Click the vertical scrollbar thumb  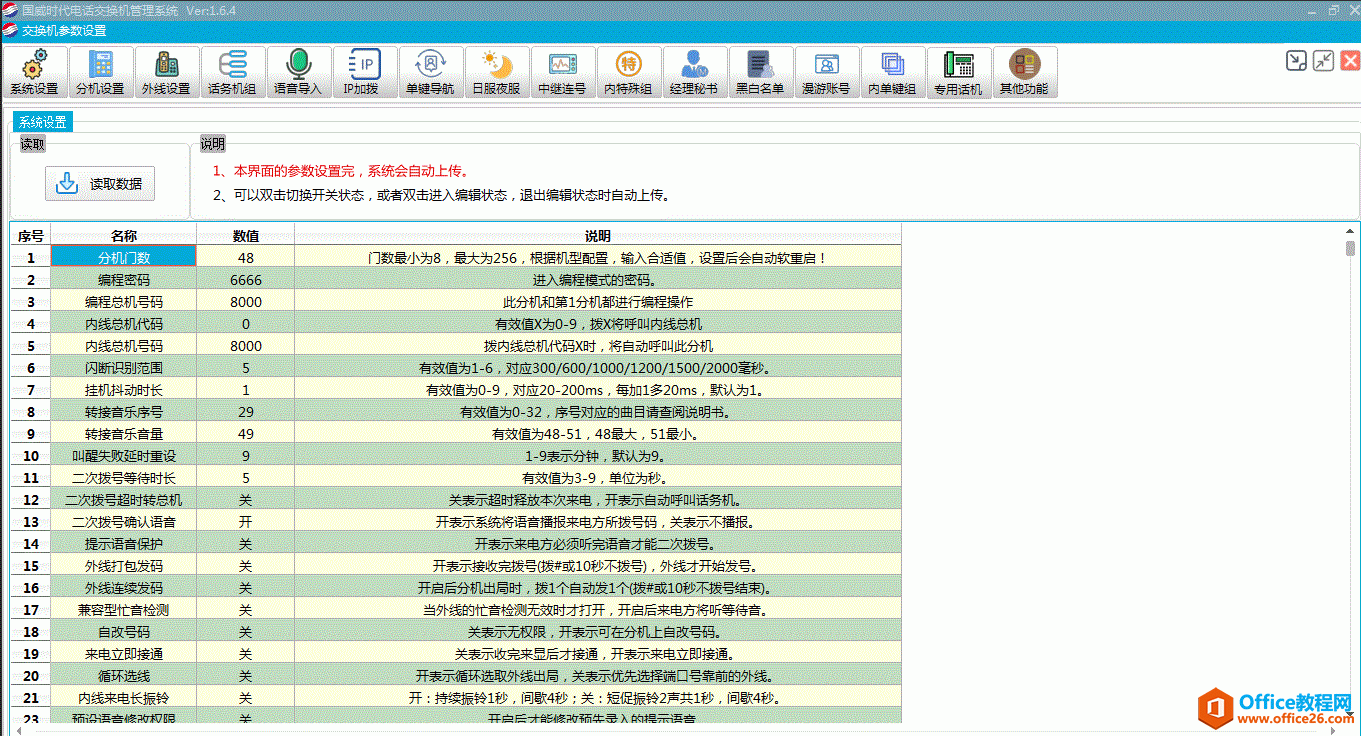pyautogui.click(x=1351, y=249)
